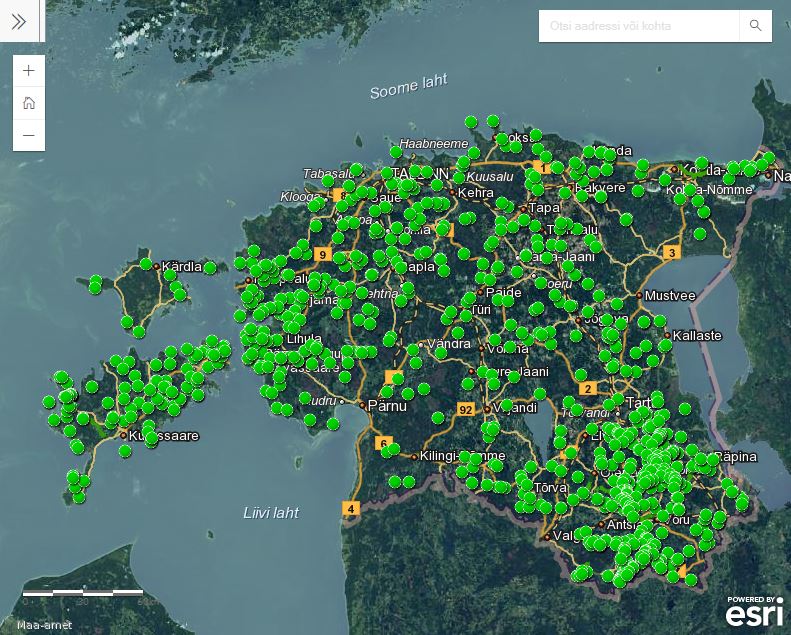Zoom out of the map

tap(28, 134)
